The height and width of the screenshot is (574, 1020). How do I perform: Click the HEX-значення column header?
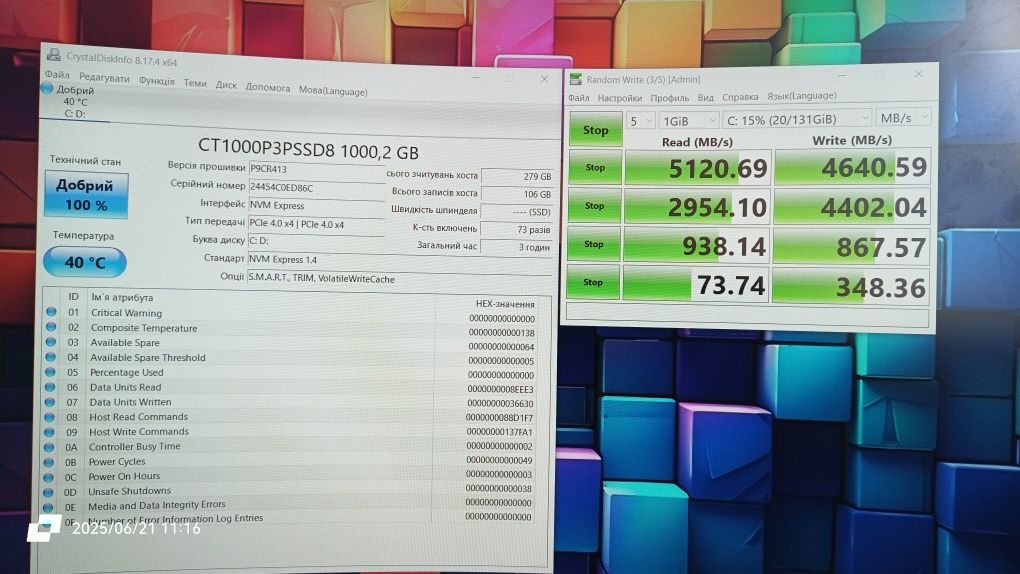(505, 304)
